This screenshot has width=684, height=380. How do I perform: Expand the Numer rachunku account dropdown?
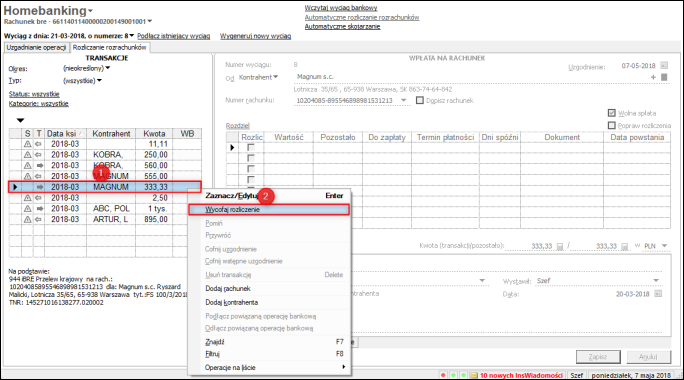404,100
